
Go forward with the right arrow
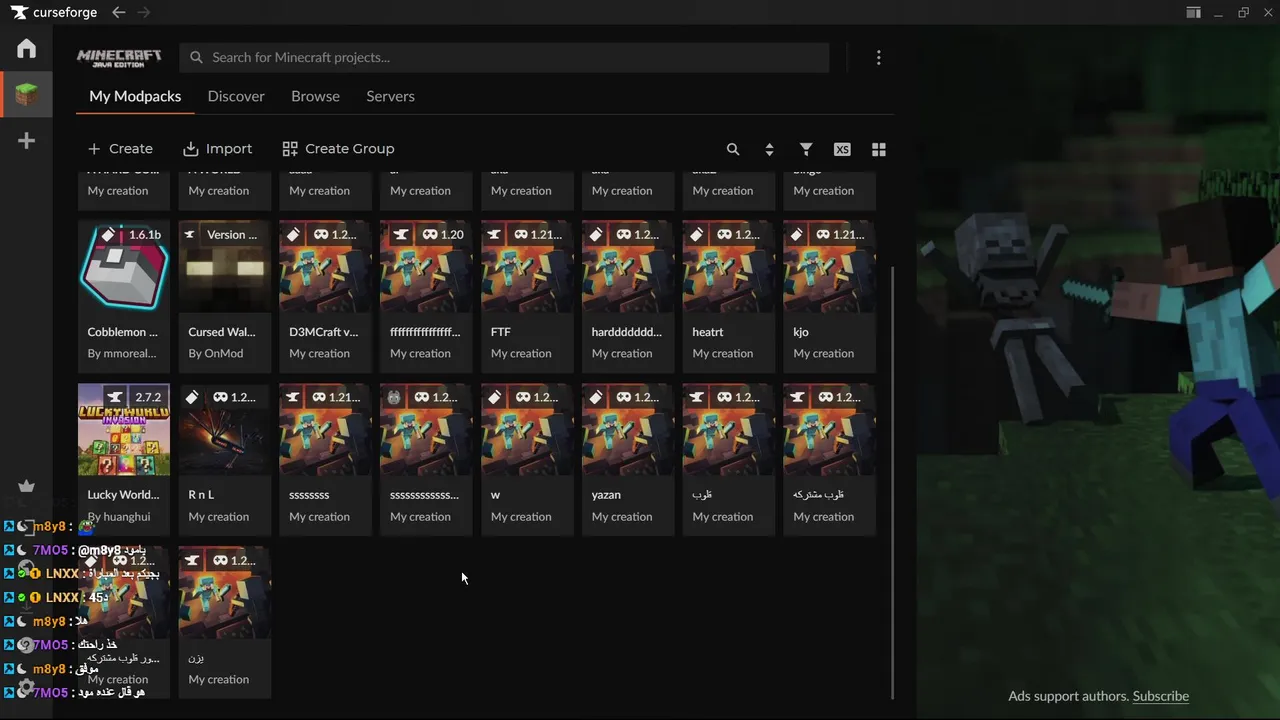(x=144, y=12)
